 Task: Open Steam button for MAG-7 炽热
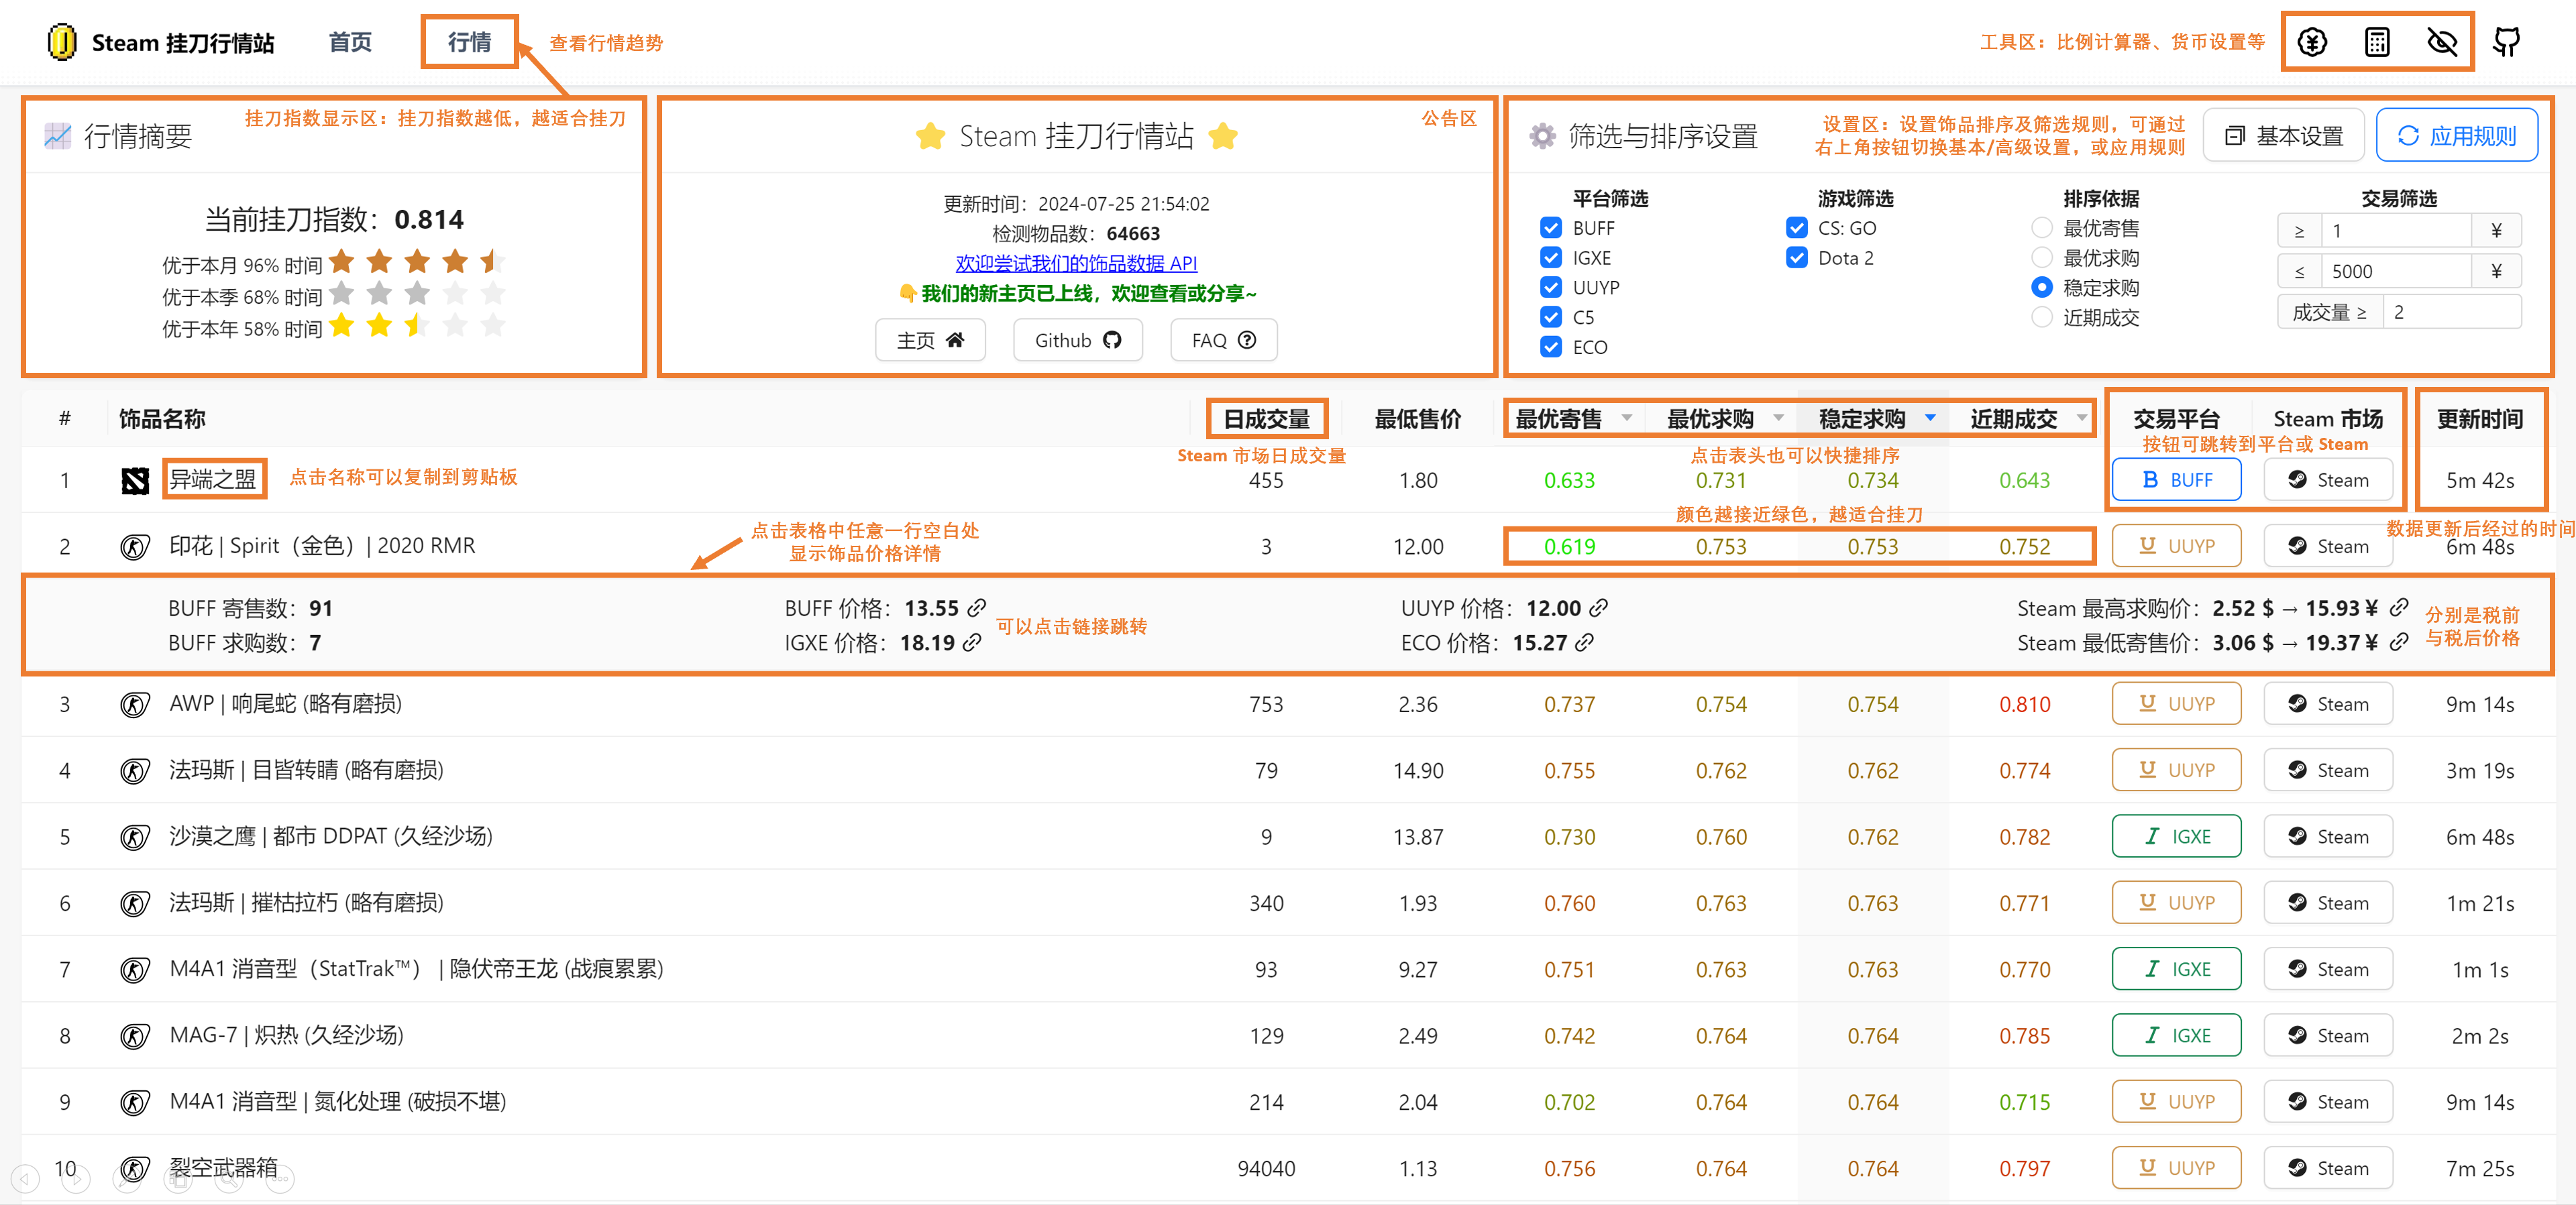click(2327, 1035)
